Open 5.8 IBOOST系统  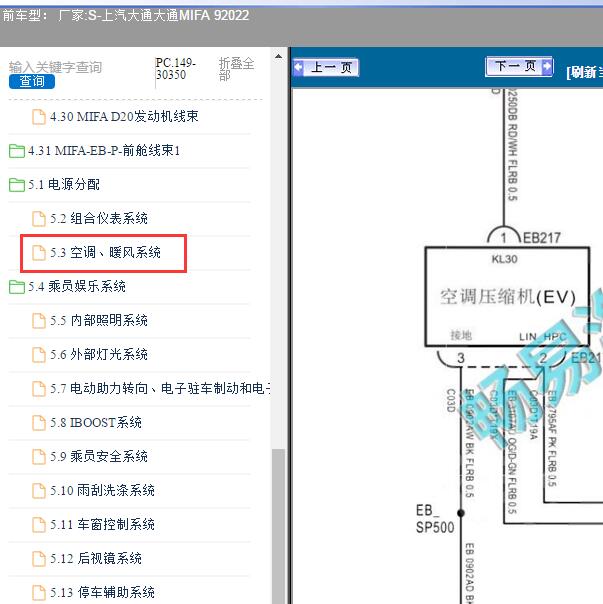pyautogui.click(x=96, y=422)
